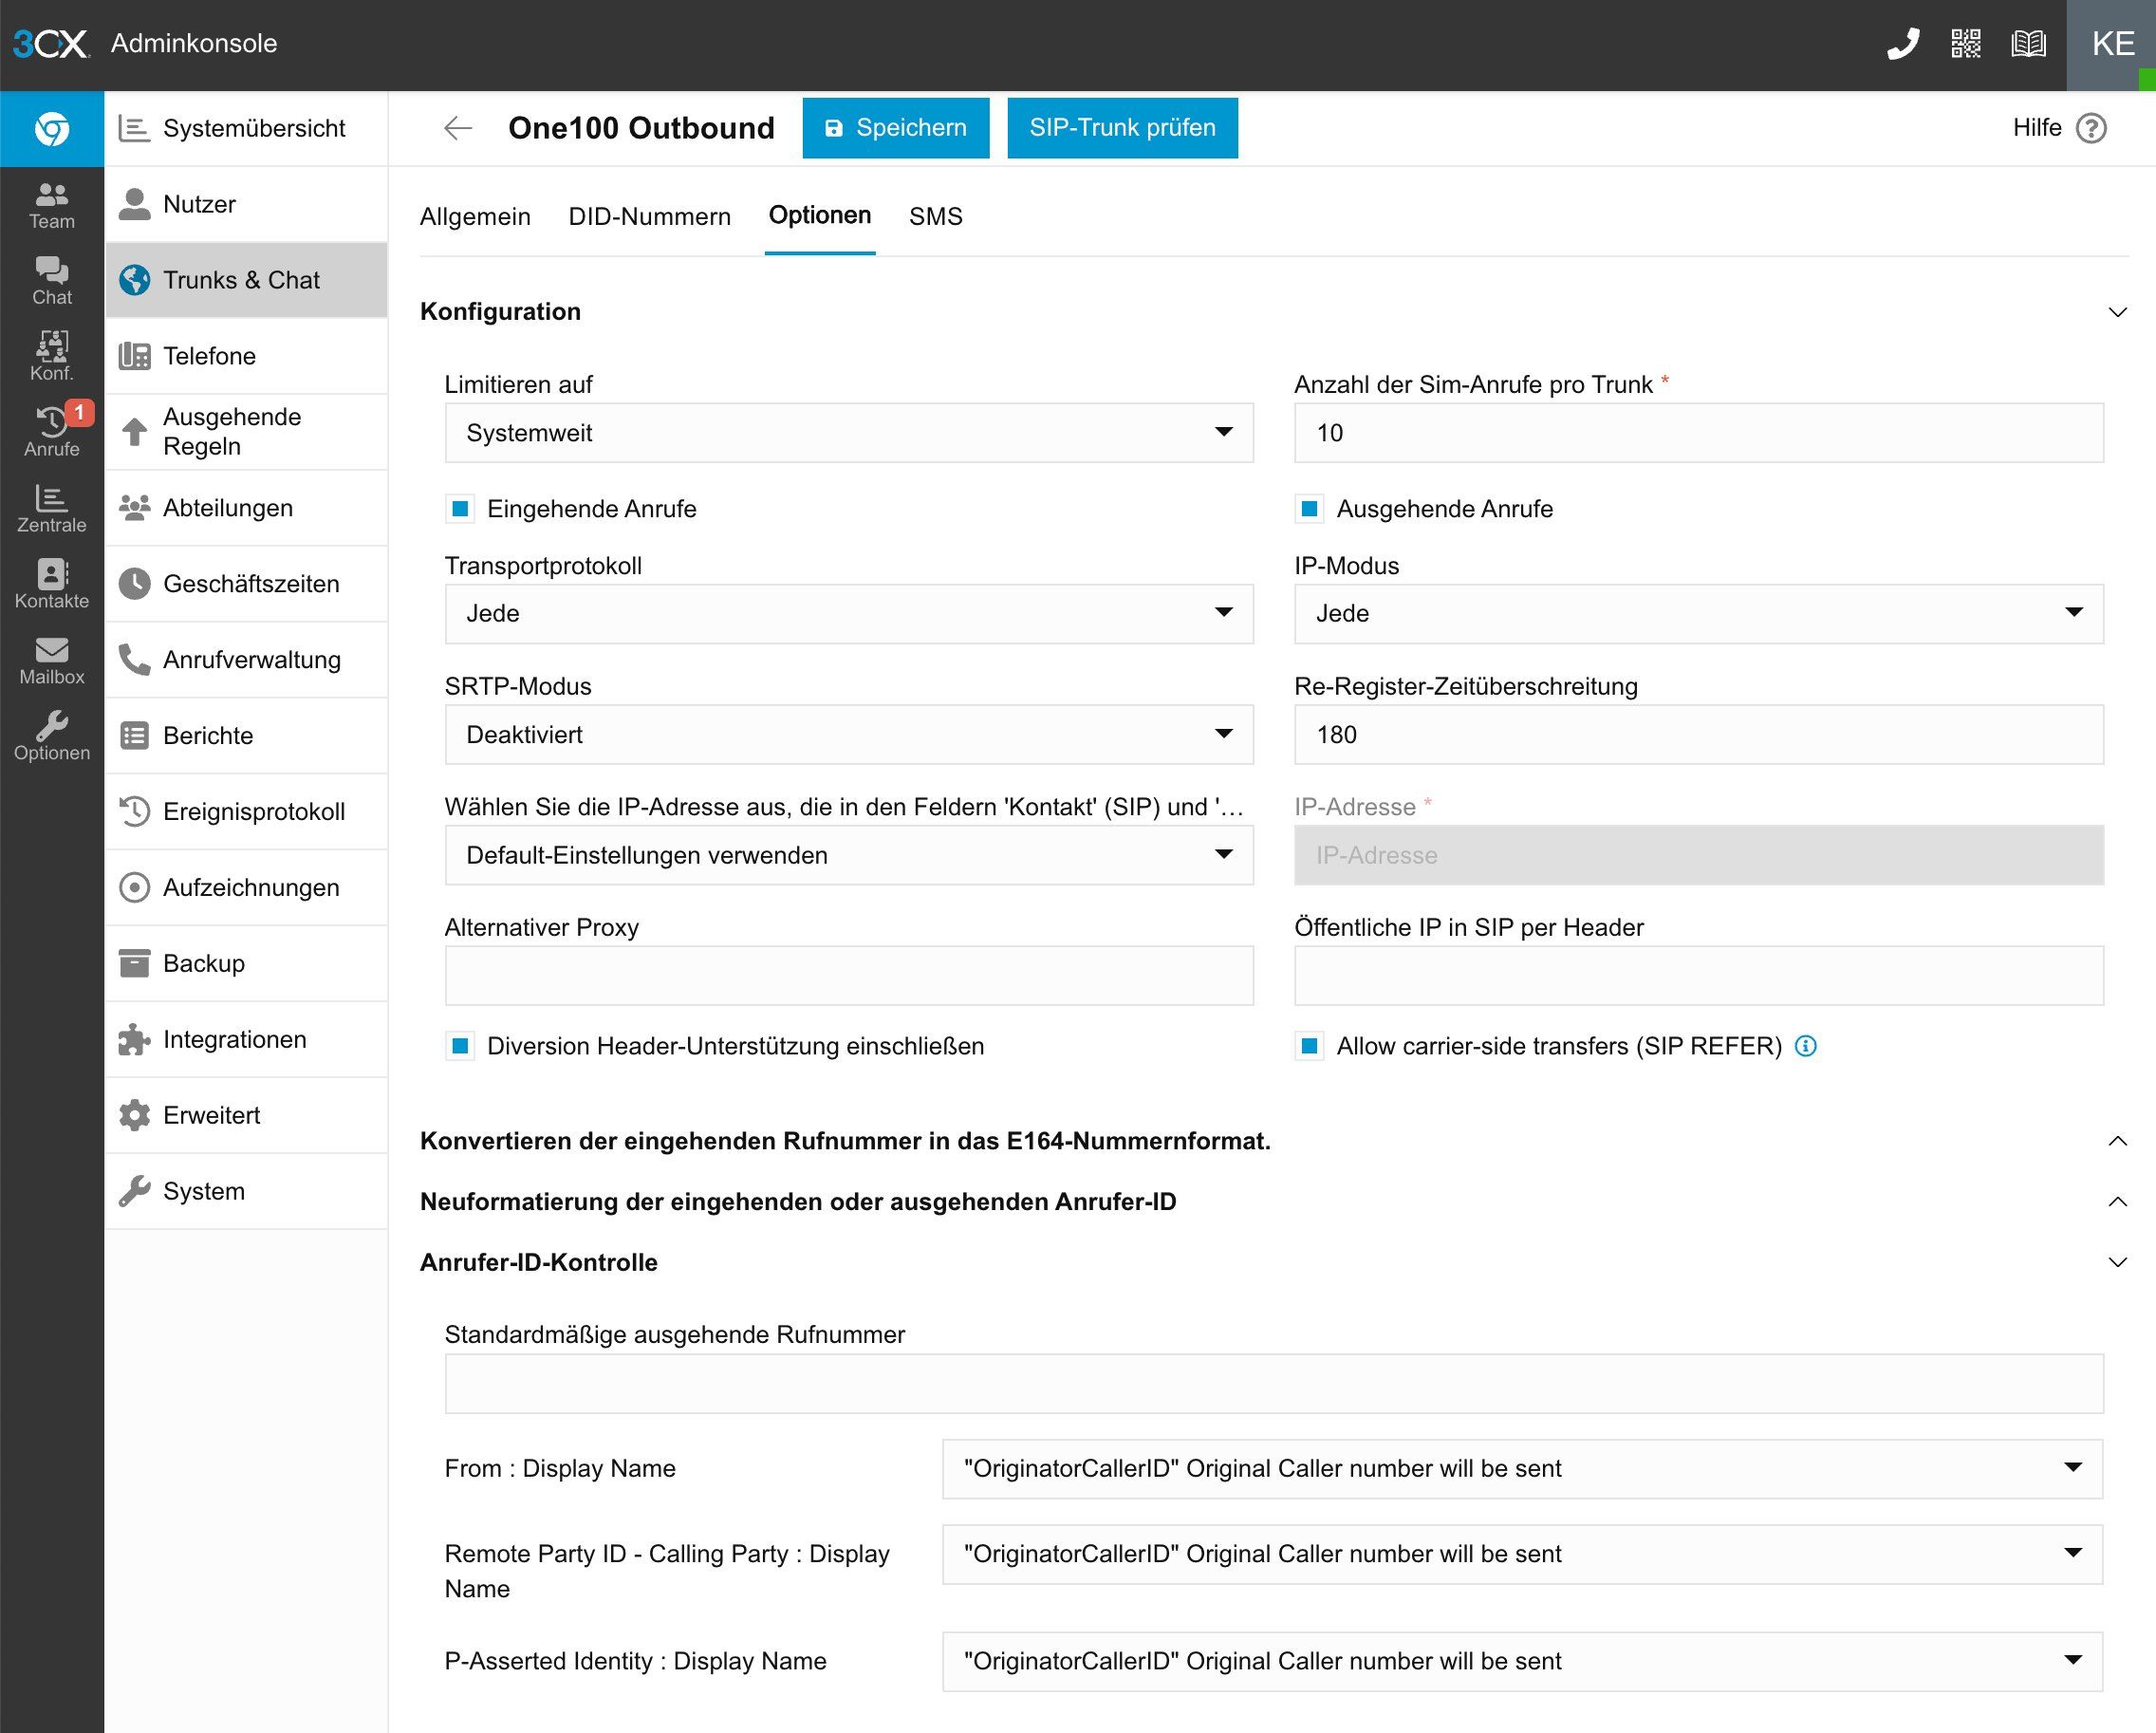Click the Backup archive box icon
This screenshot has height=1733, width=2156.
pyautogui.click(x=134, y=964)
